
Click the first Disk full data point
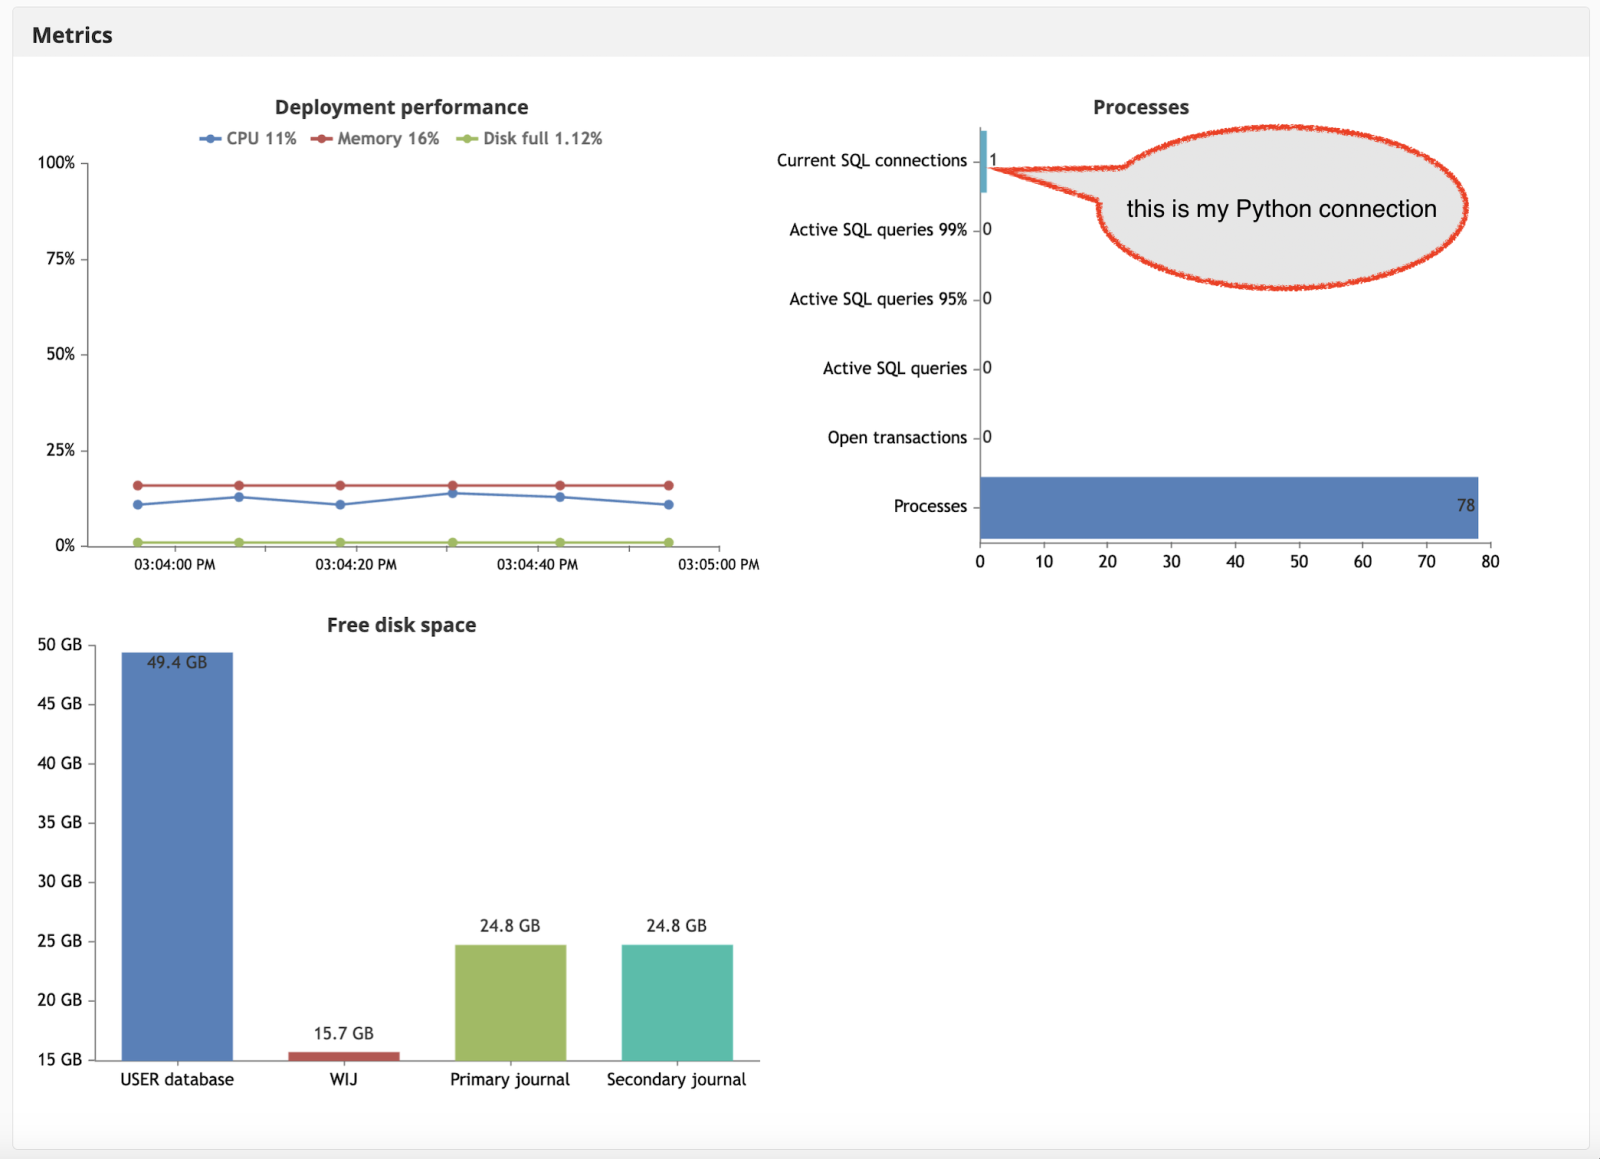pos(138,543)
